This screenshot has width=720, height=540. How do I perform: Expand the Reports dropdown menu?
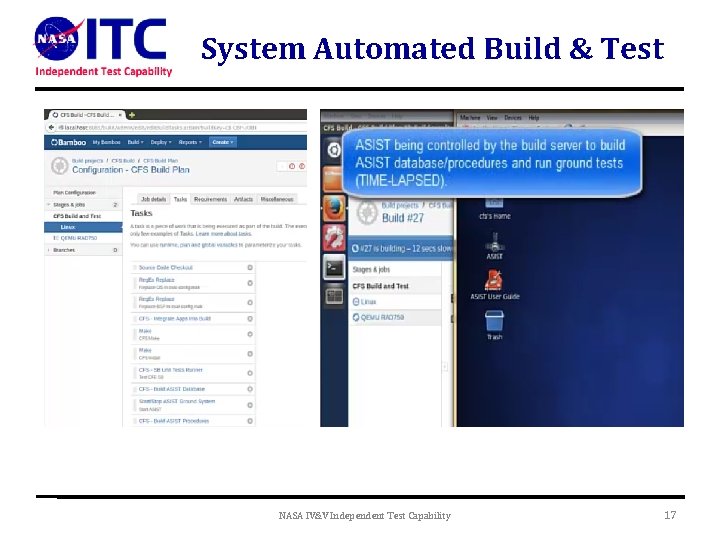pyautogui.click(x=190, y=142)
